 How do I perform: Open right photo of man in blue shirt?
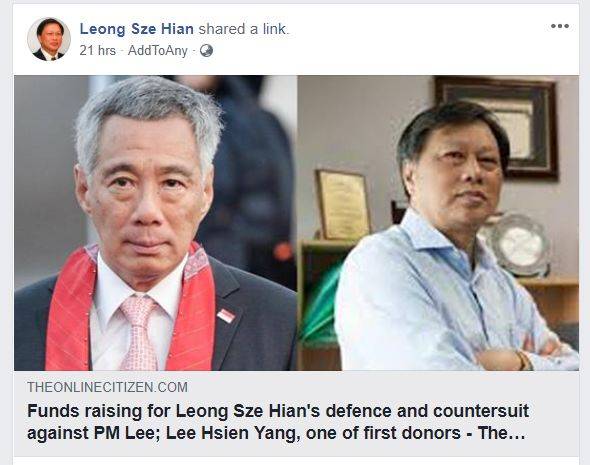click(438, 223)
